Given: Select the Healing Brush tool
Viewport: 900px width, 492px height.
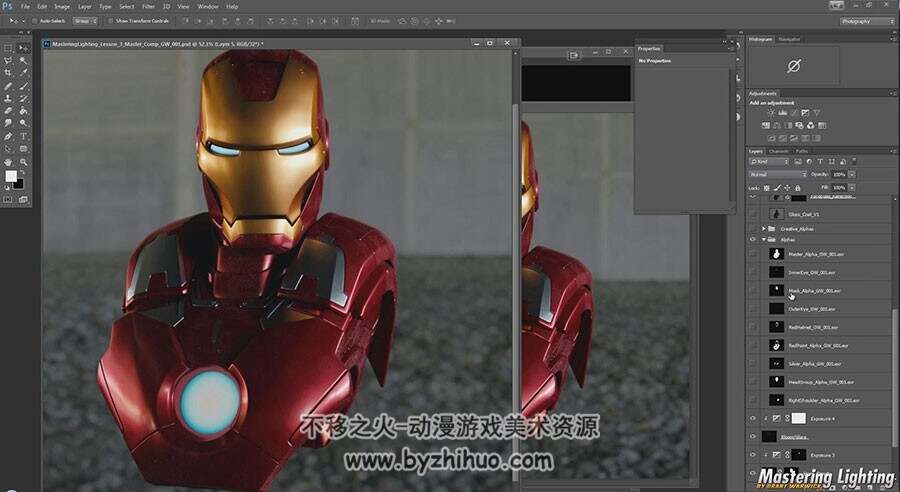Looking at the screenshot, I should 8,86.
